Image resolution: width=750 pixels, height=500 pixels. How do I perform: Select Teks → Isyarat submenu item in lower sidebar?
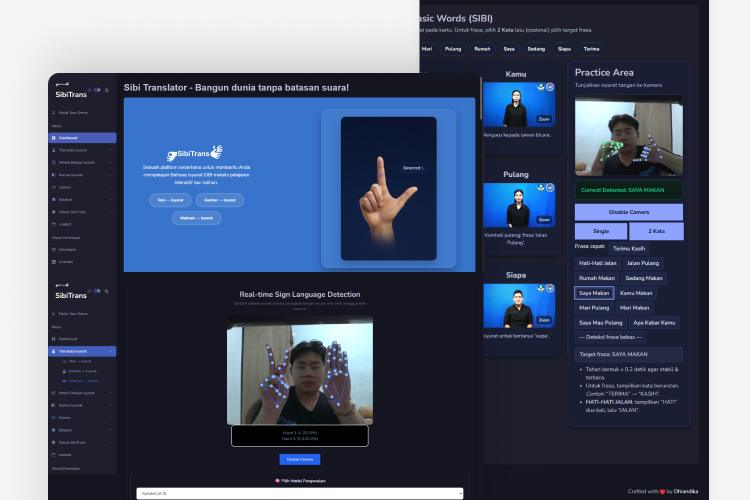[x=79, y=361]
